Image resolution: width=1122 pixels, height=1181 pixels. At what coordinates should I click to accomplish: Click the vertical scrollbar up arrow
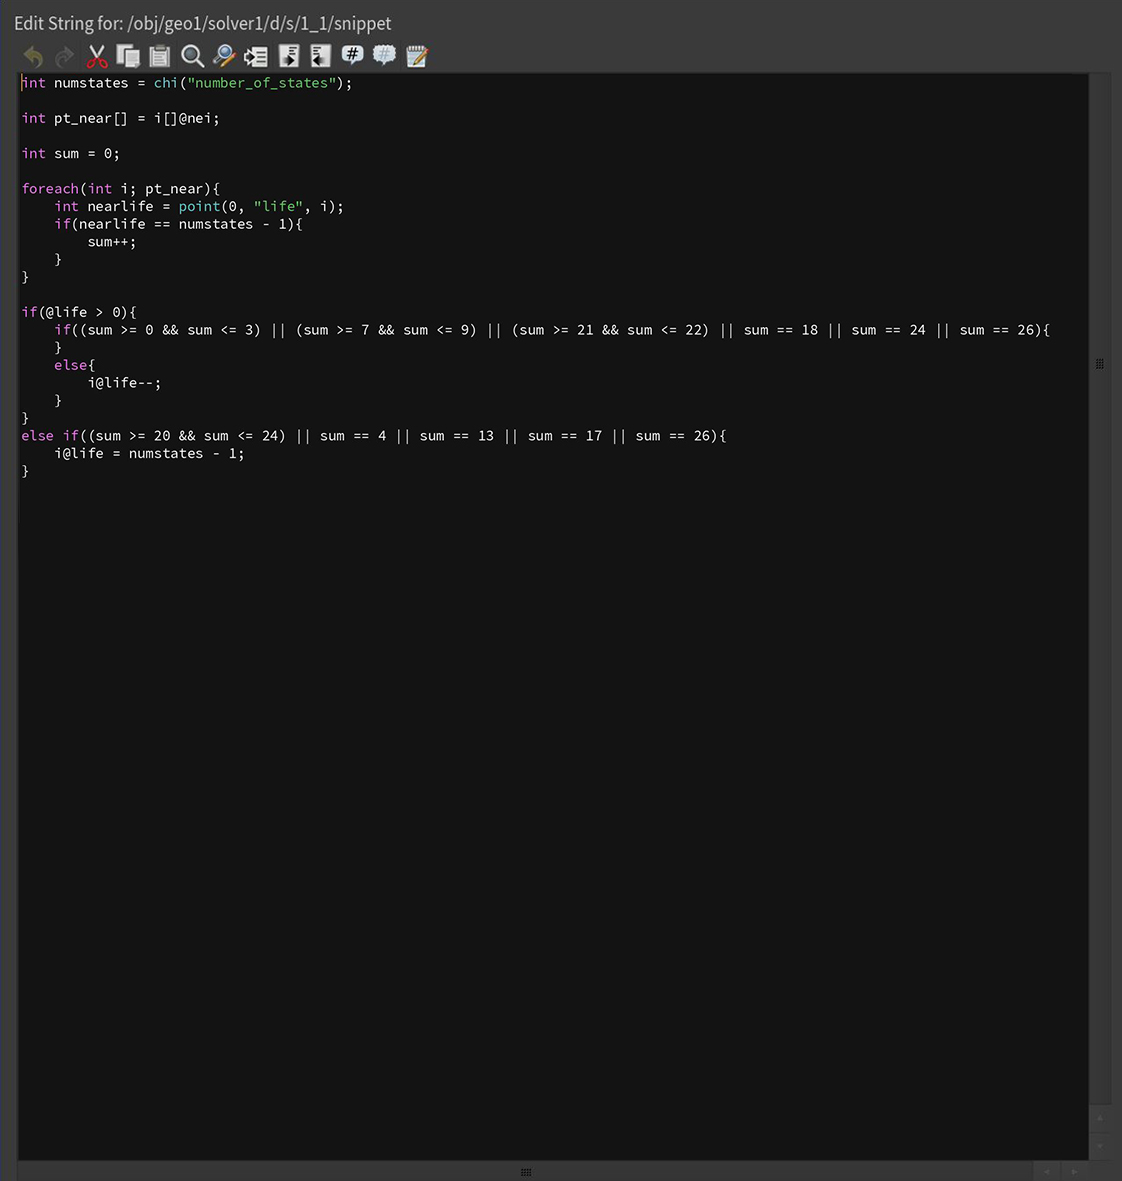[1099, 1118]
